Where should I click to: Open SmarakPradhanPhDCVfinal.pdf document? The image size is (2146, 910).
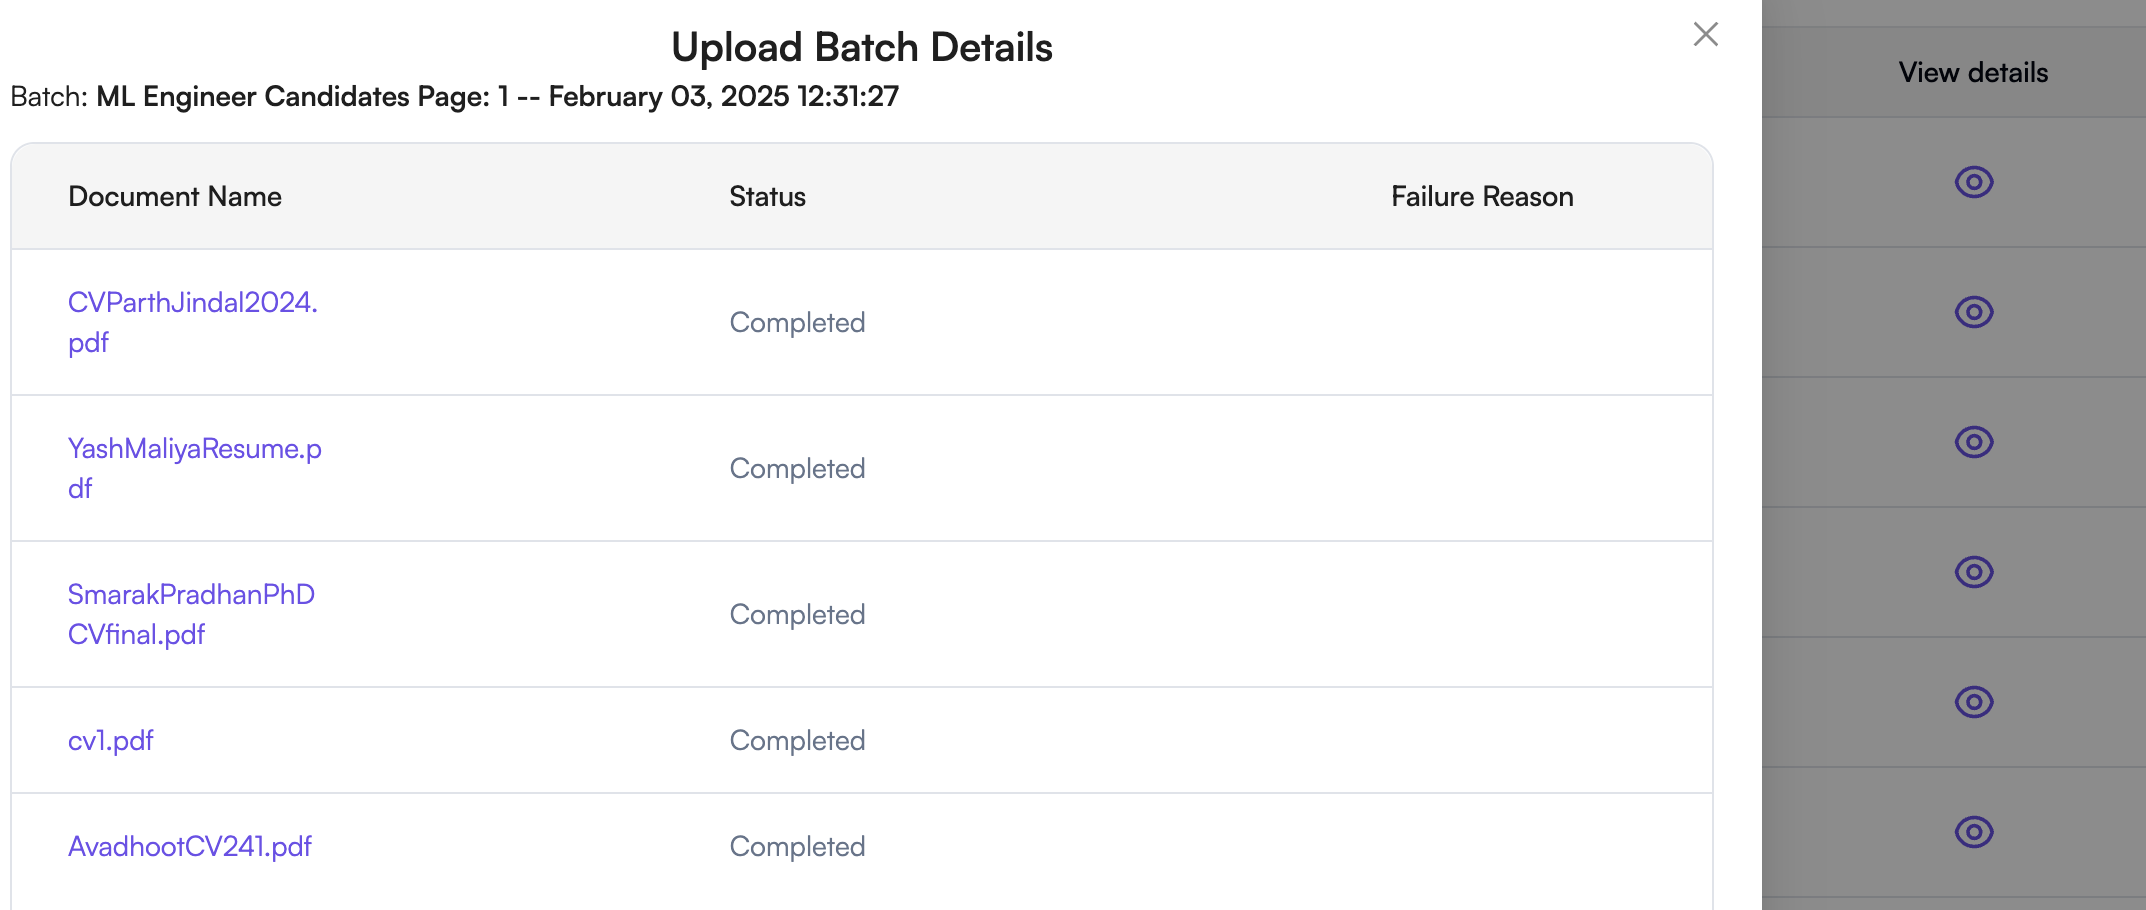point(191,613)
